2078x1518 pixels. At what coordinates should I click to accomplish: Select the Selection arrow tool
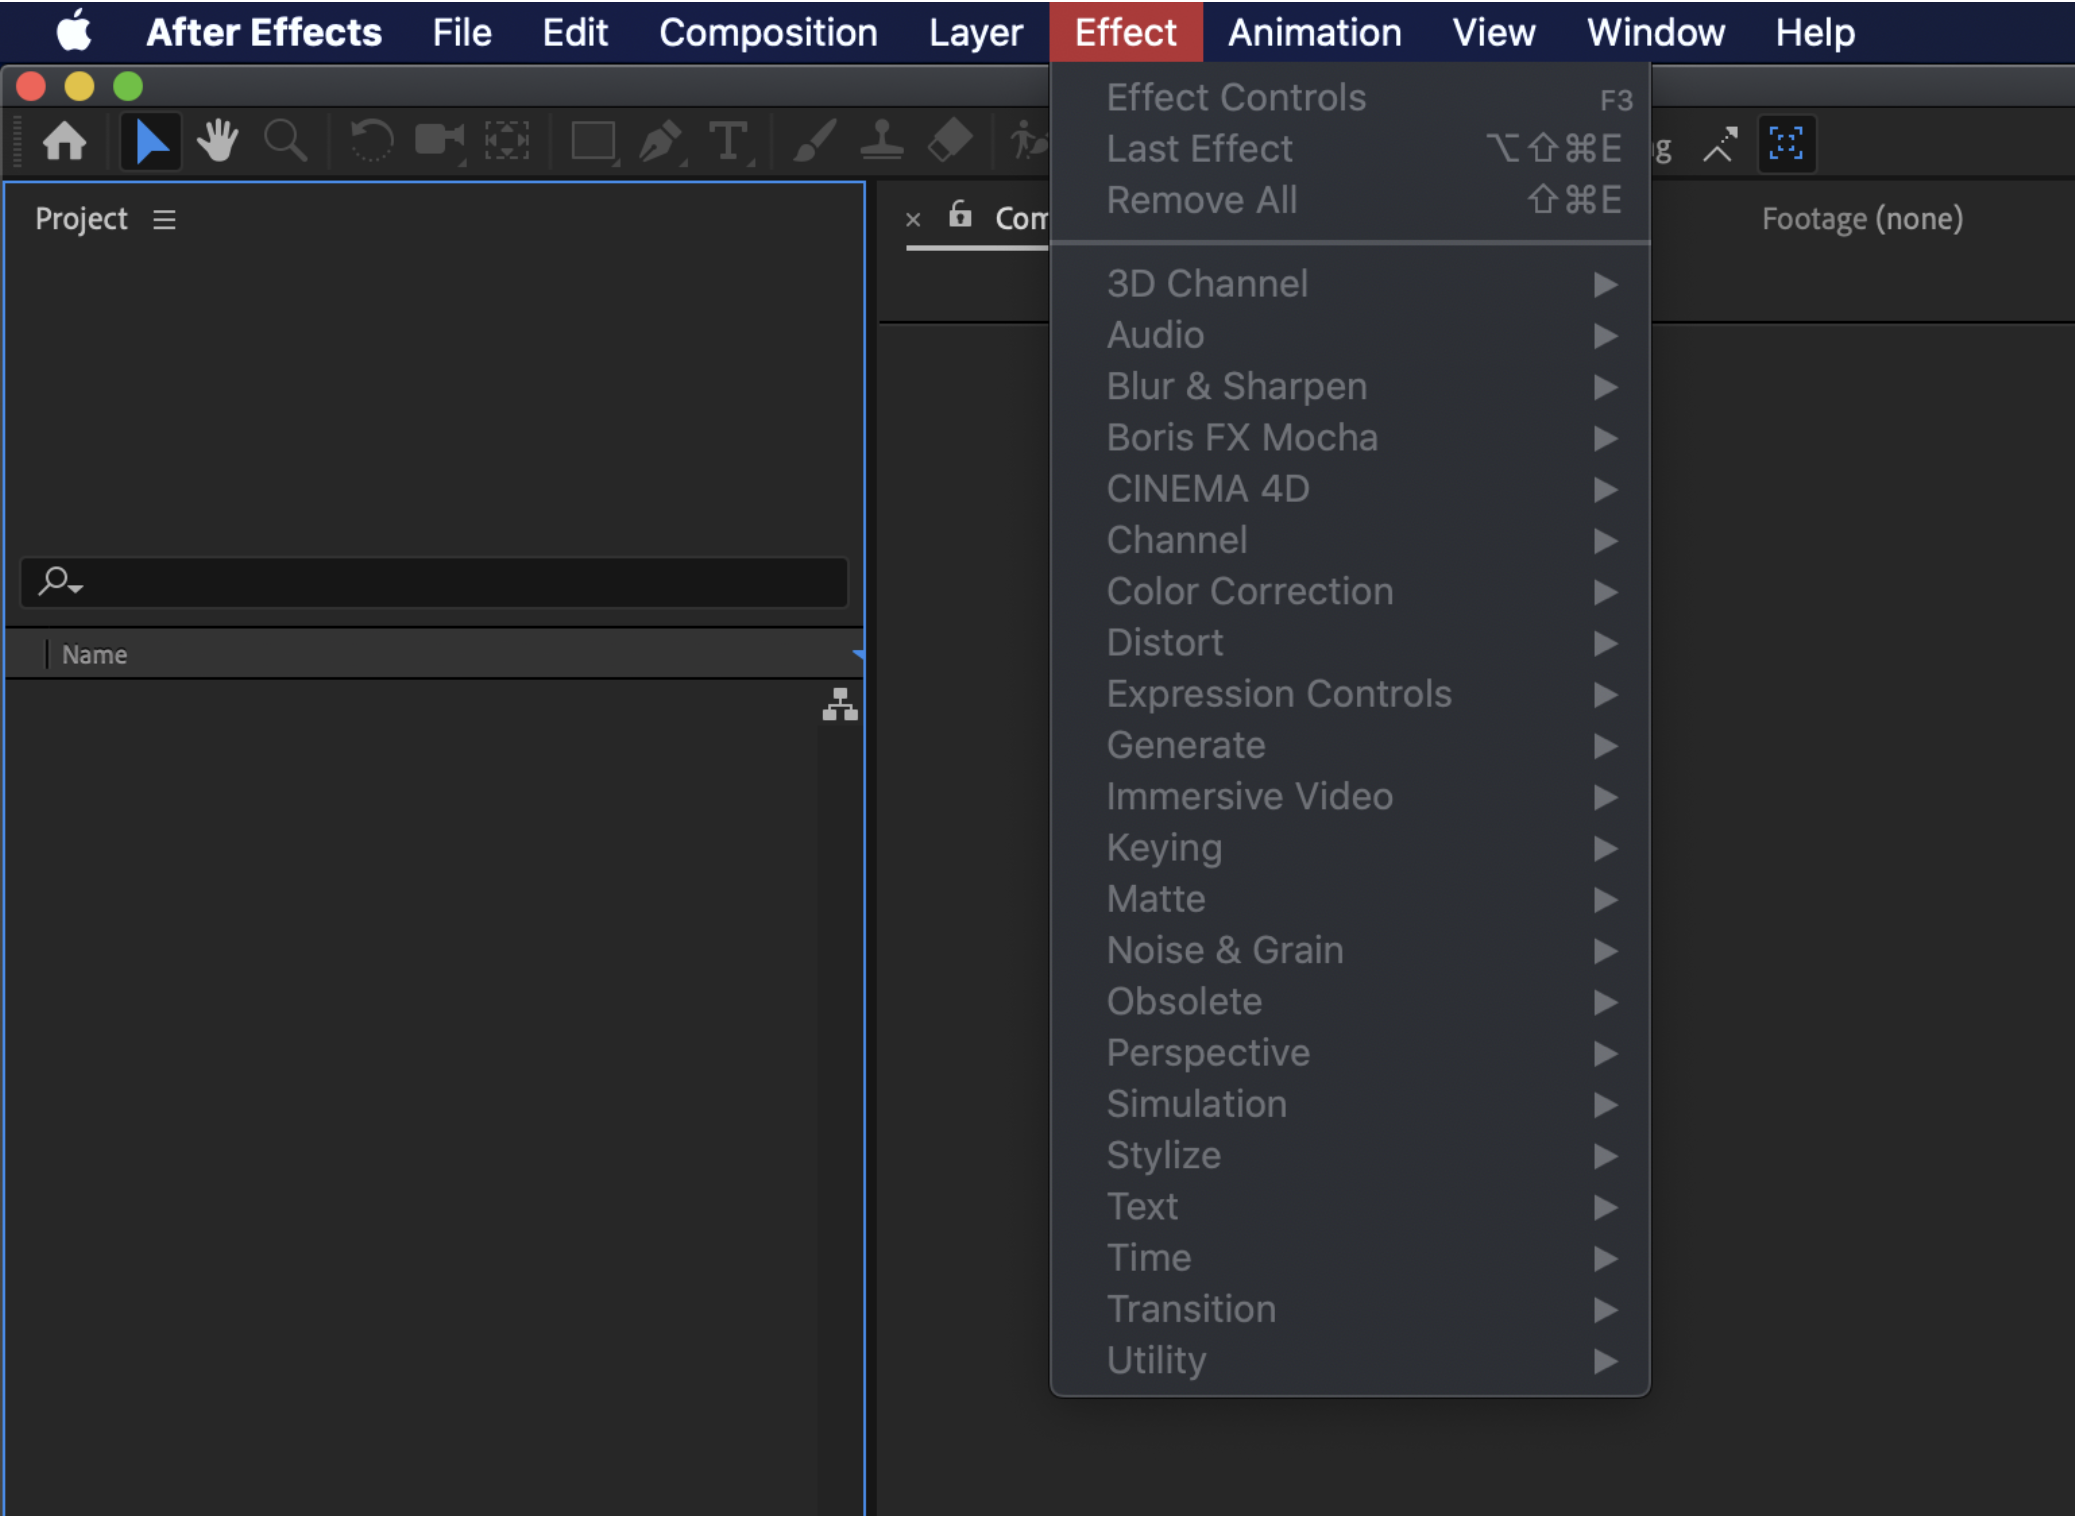pyautogui.click(x=150, y=141)
